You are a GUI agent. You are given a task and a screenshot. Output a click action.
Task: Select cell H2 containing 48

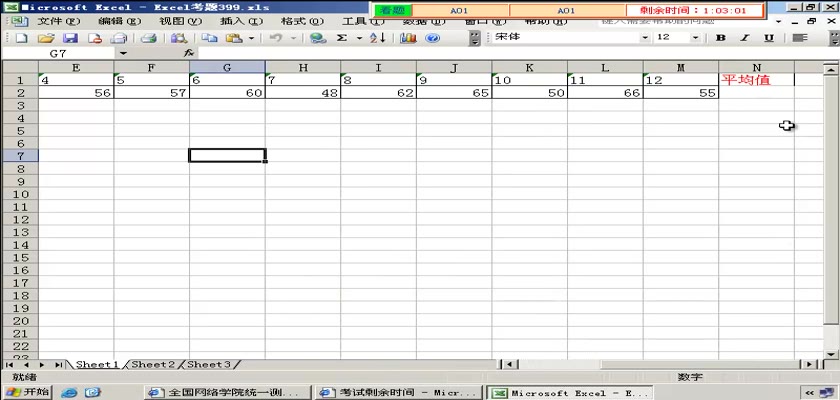point(303,93)
